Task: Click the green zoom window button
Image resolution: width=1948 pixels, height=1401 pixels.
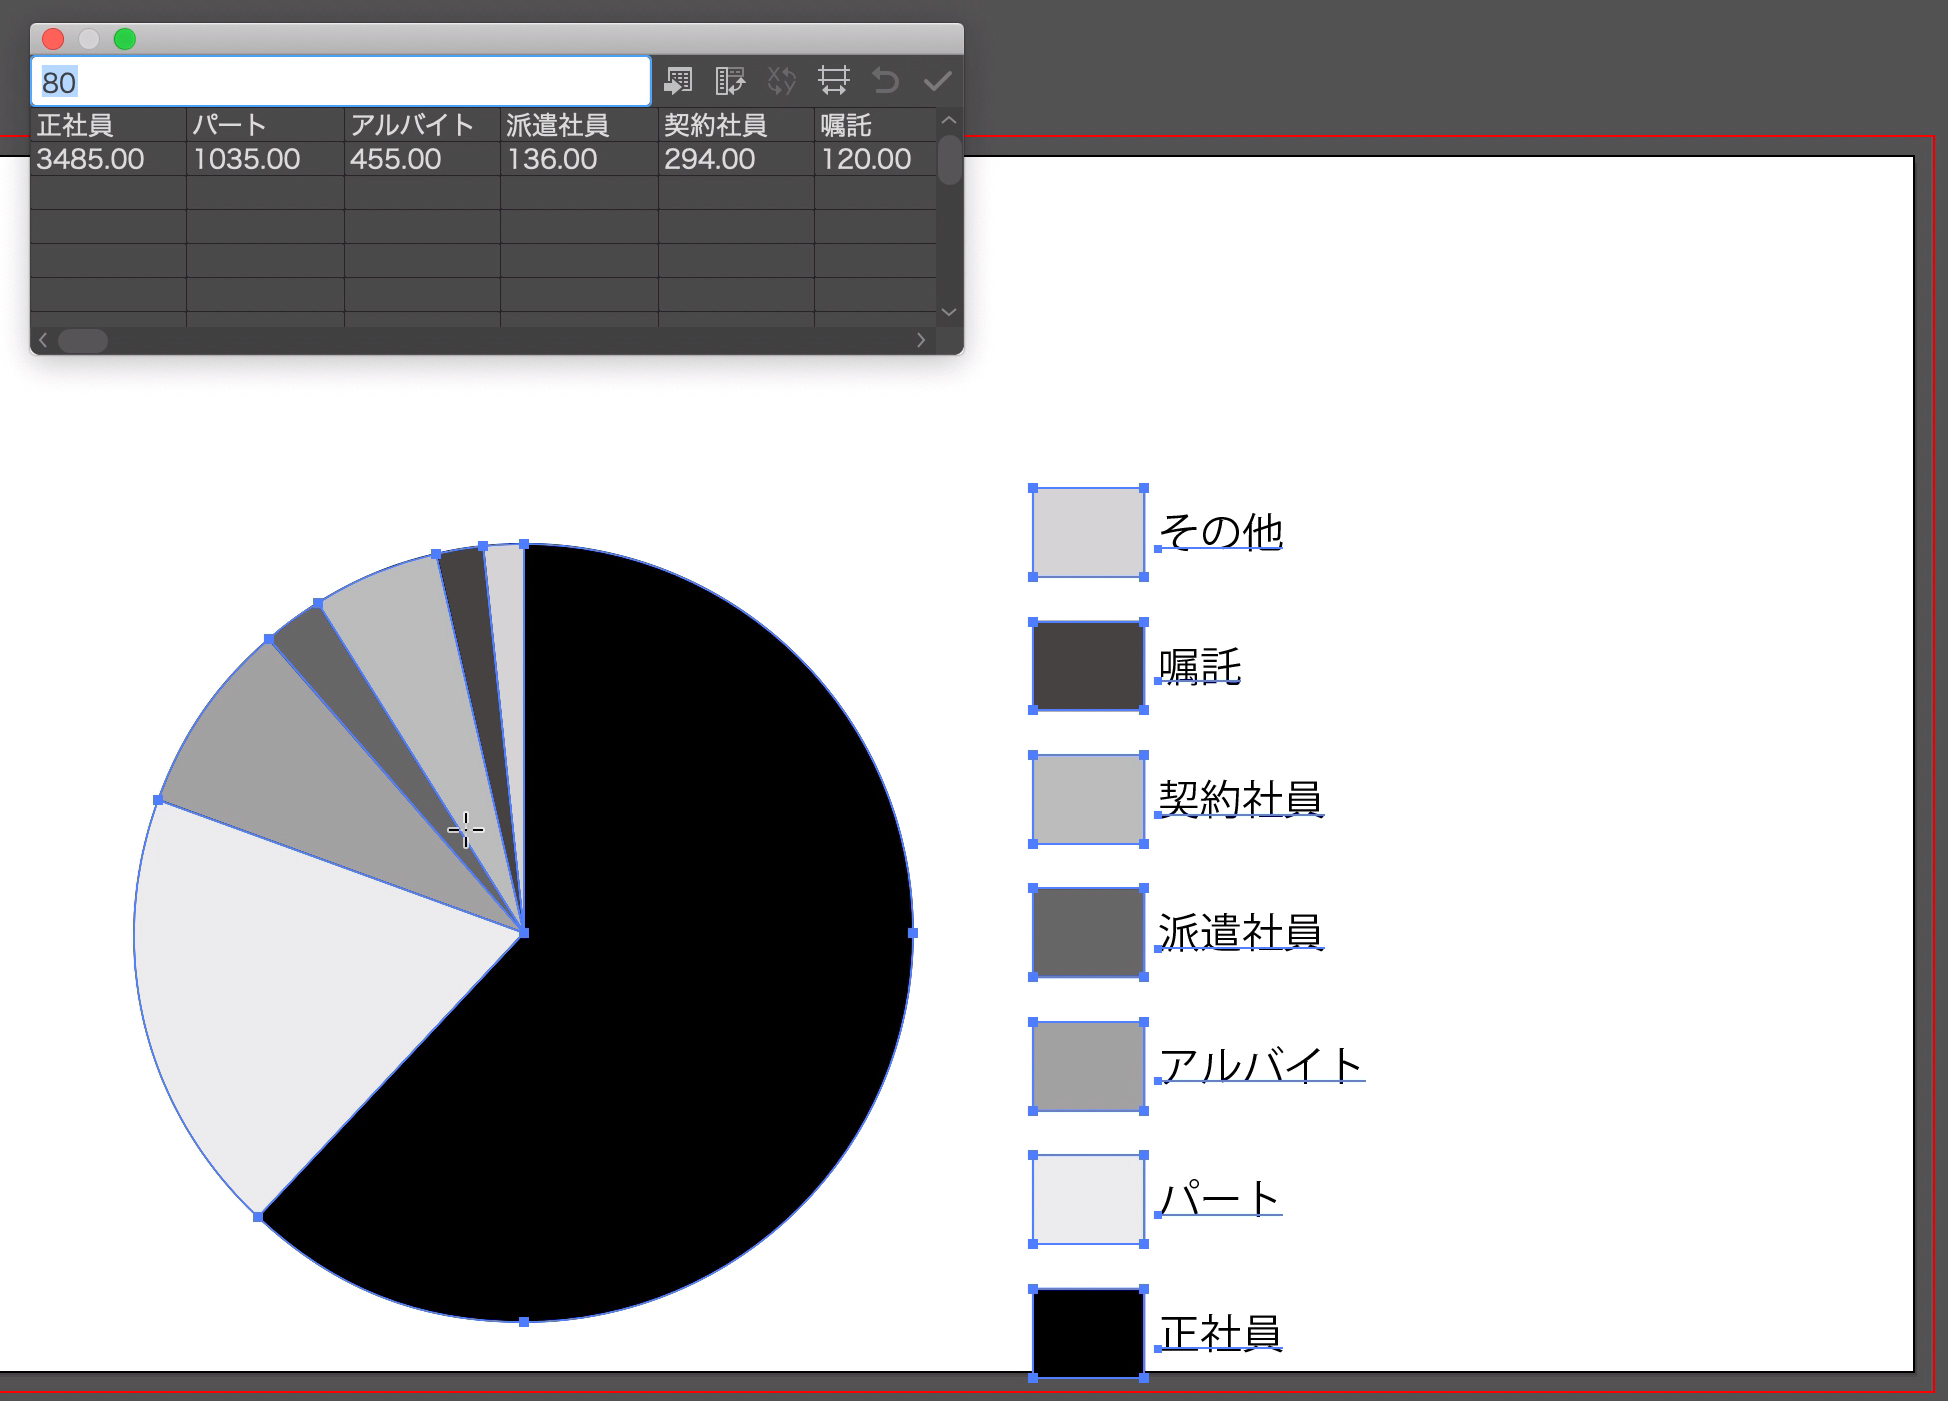Action: coord(125,39)
